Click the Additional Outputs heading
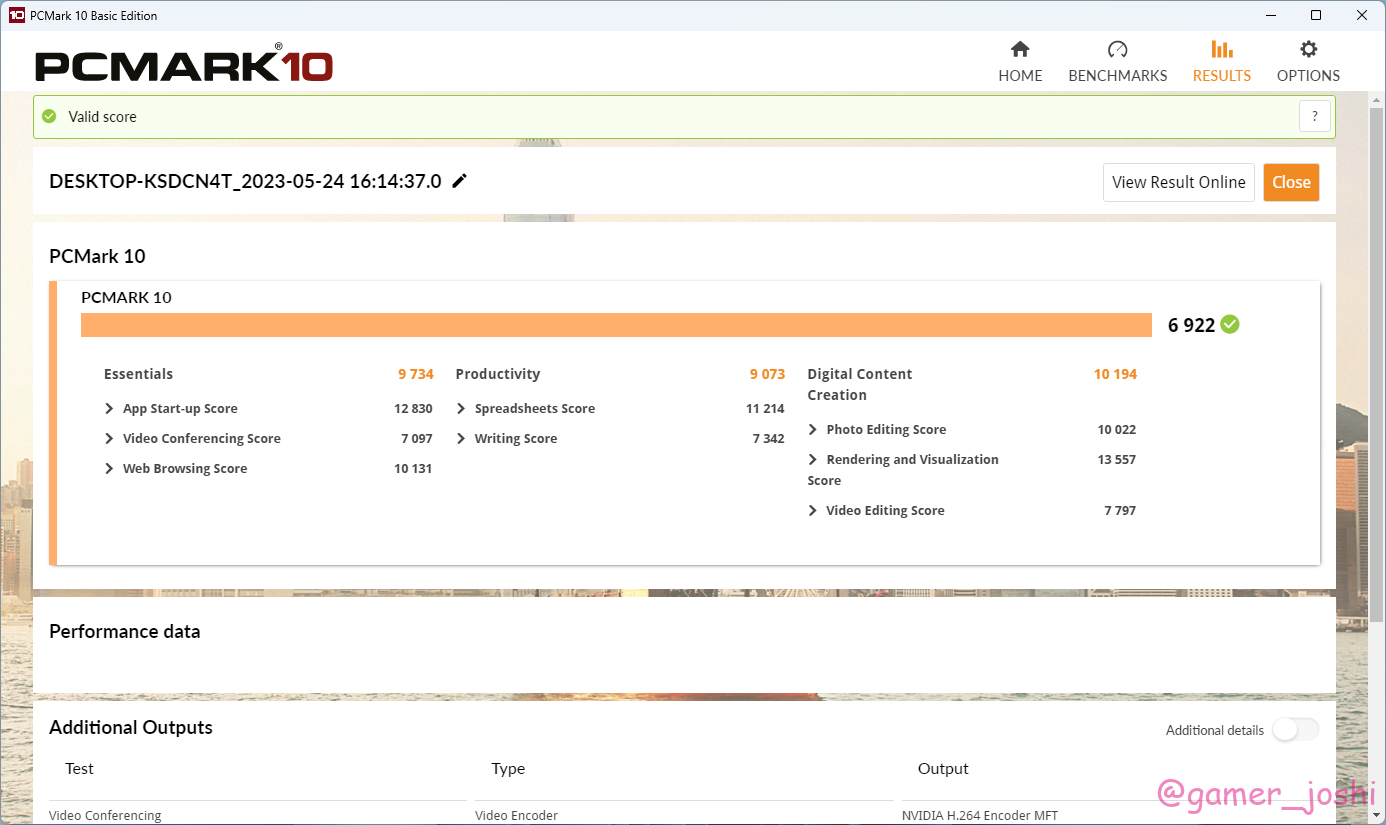 [131, 727]
